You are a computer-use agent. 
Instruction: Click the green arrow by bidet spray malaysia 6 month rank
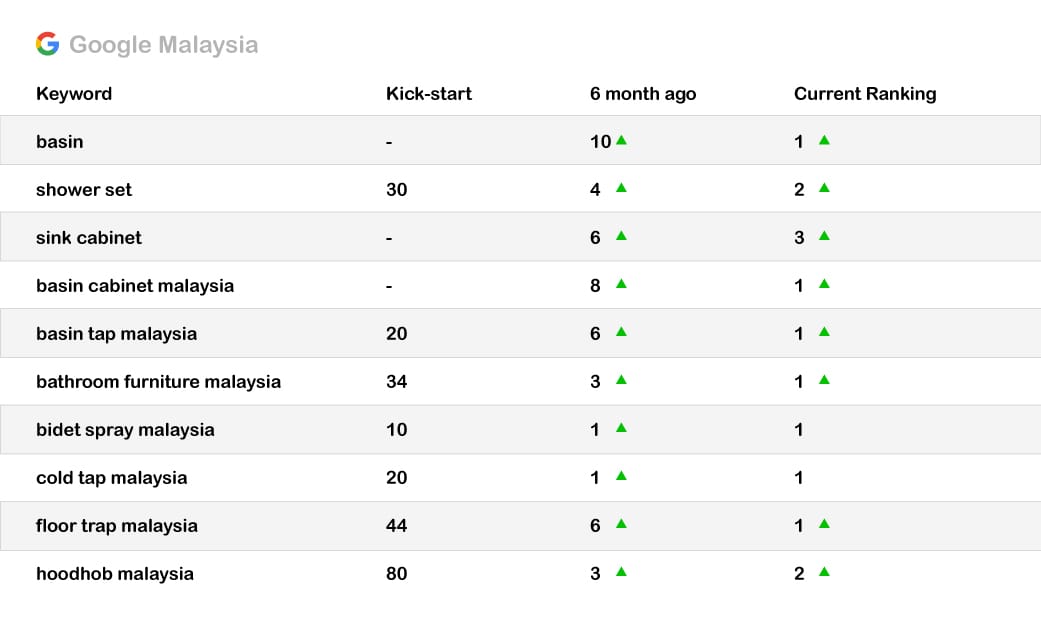coord(621,428)
